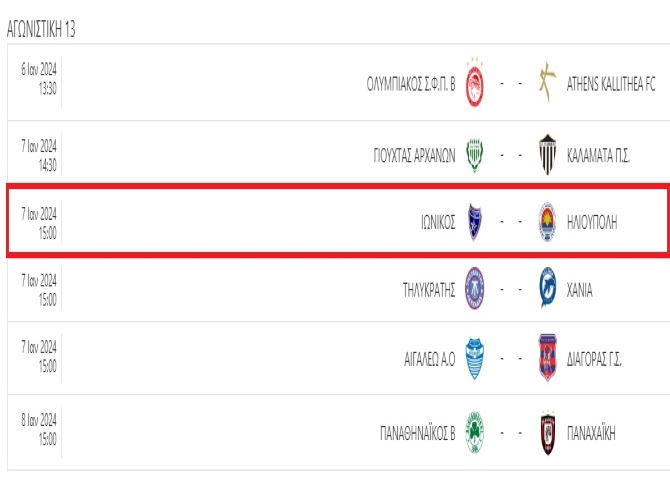
Task: Click the ATHENS KALLITHEA FC team name
Action: [611, 84]
